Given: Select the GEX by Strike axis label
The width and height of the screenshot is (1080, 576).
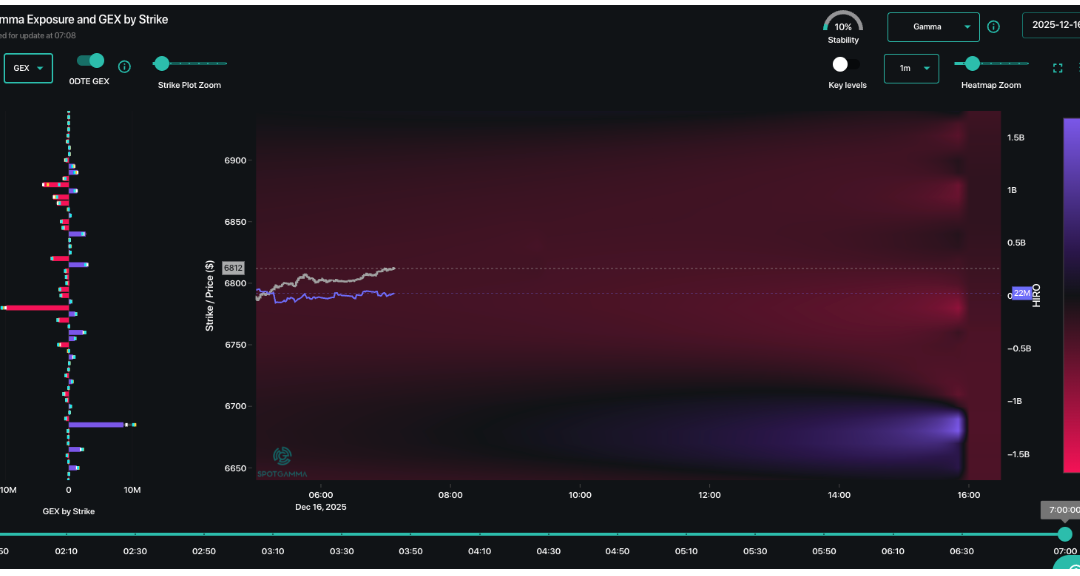Looking at the screenshot, I should coord(67,510).
